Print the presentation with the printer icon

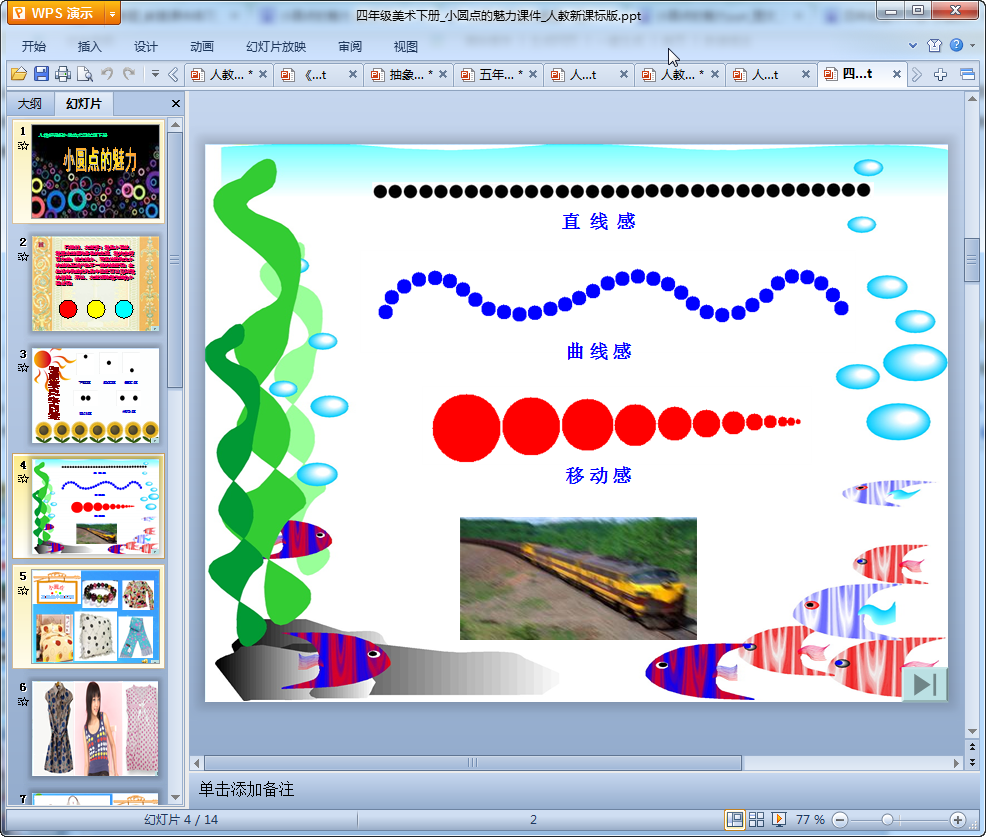[x=62, y=74]
